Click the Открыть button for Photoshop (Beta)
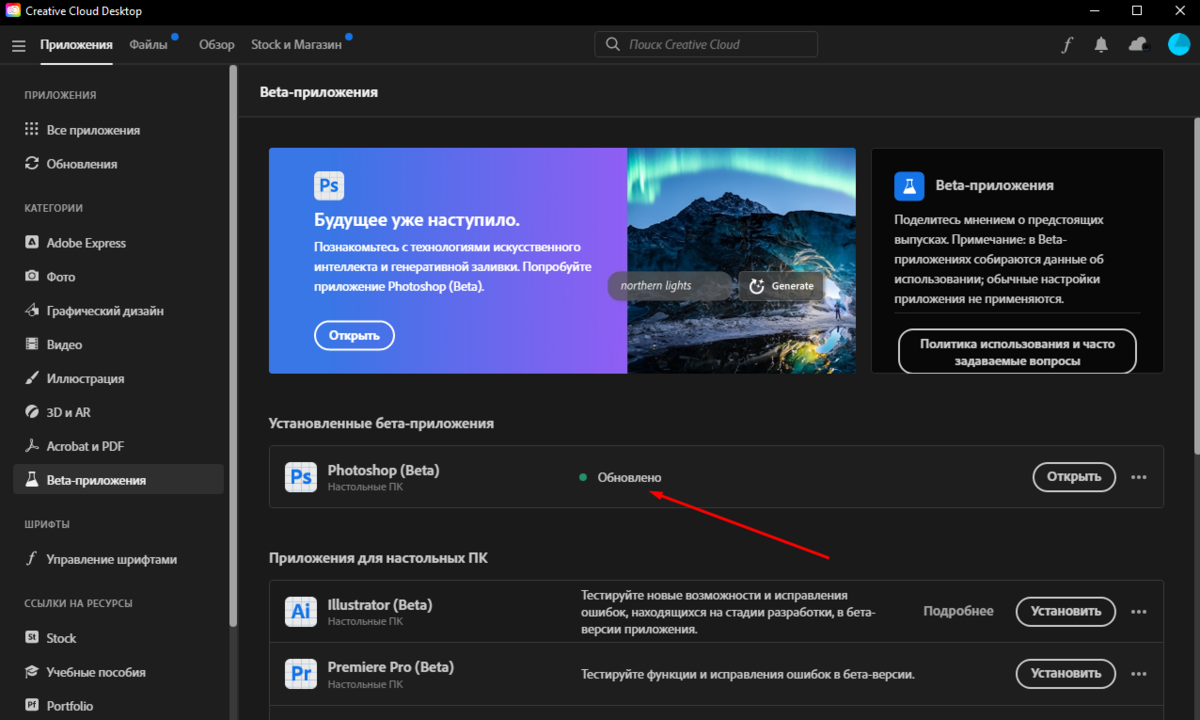 pyautogui.click(x=1074, y=477)
